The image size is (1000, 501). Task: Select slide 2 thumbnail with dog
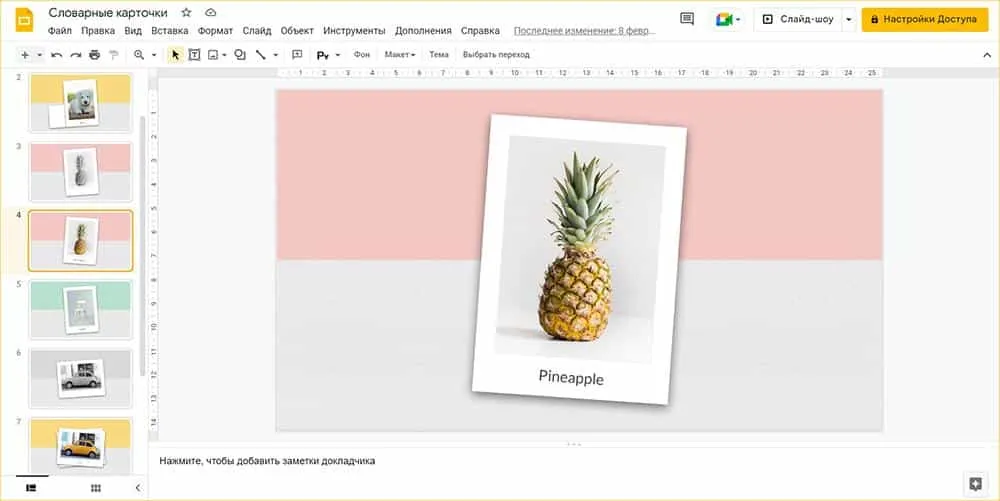(80, 102)
